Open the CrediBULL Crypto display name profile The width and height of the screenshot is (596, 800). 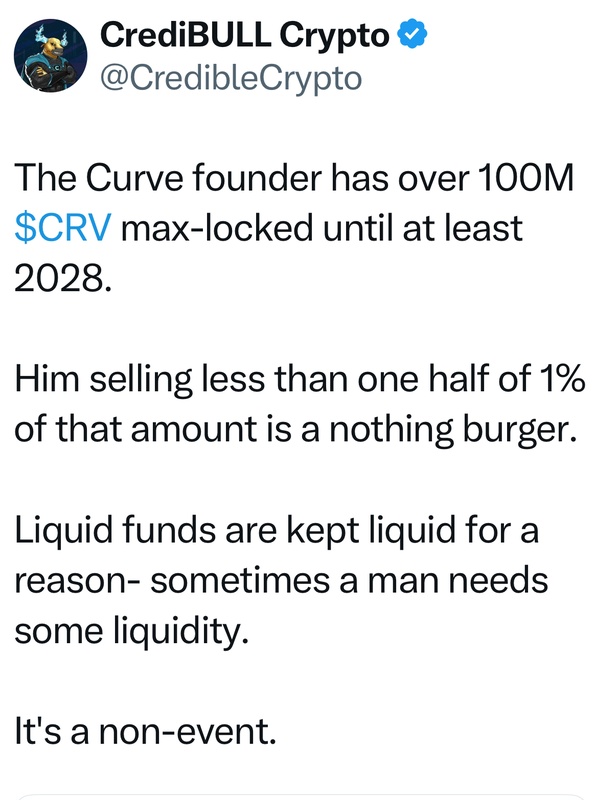pos(244,34)
